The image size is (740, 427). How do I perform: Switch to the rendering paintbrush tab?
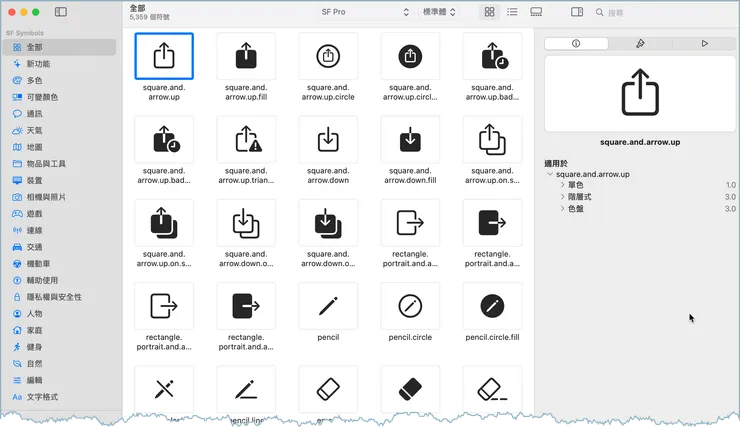(640, 43)
